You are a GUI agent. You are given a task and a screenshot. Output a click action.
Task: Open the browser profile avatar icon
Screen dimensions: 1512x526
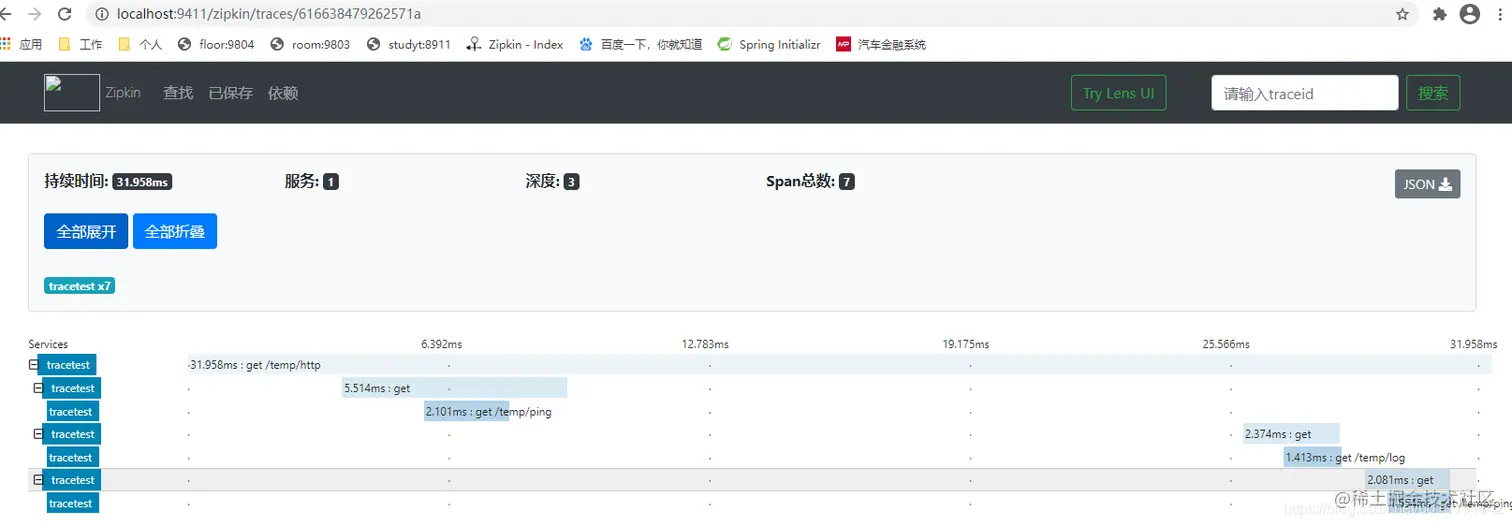1469,14
